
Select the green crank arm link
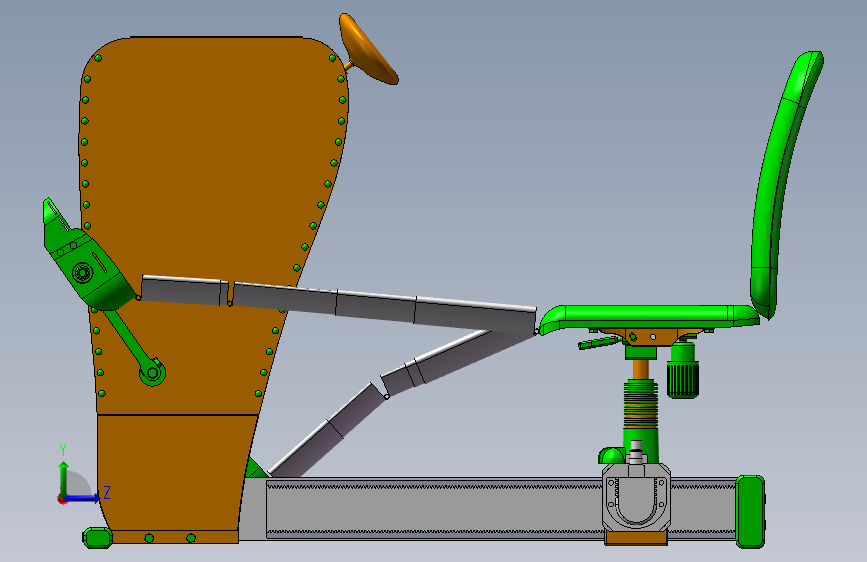[134, 347]
